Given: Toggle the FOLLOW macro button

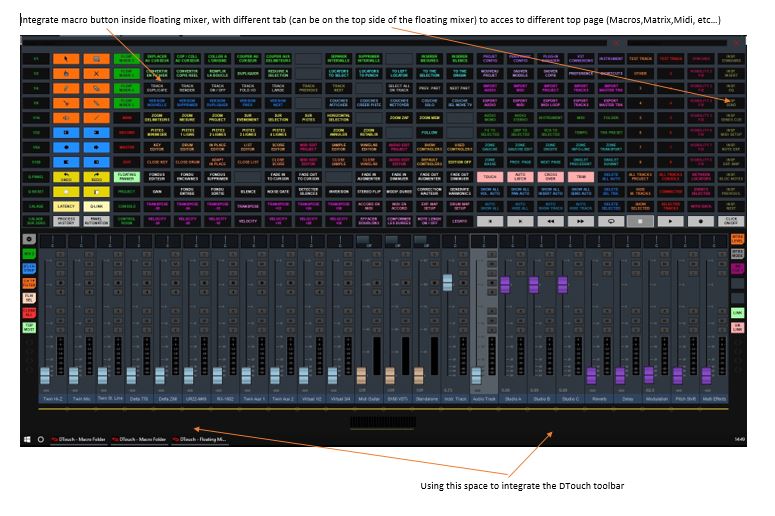Looking at the screenshot, I should [x=429, y=132].
